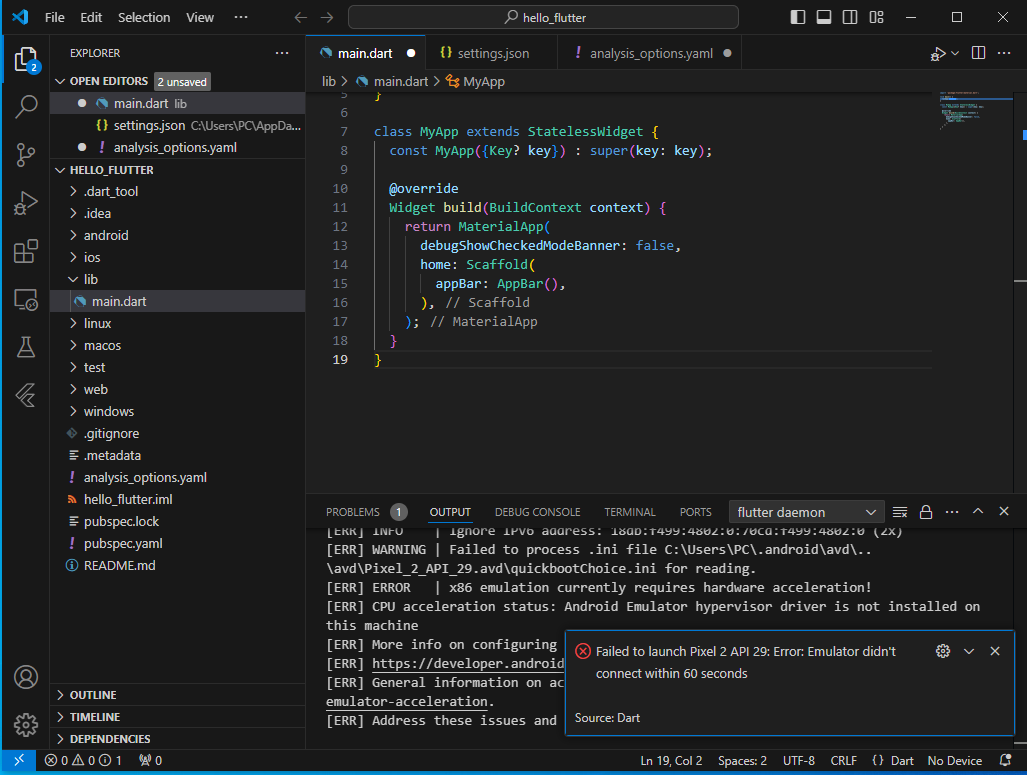Clear output panel list icon
The width and height of the screenshot is (1027, 775).
tap(900, 512)
